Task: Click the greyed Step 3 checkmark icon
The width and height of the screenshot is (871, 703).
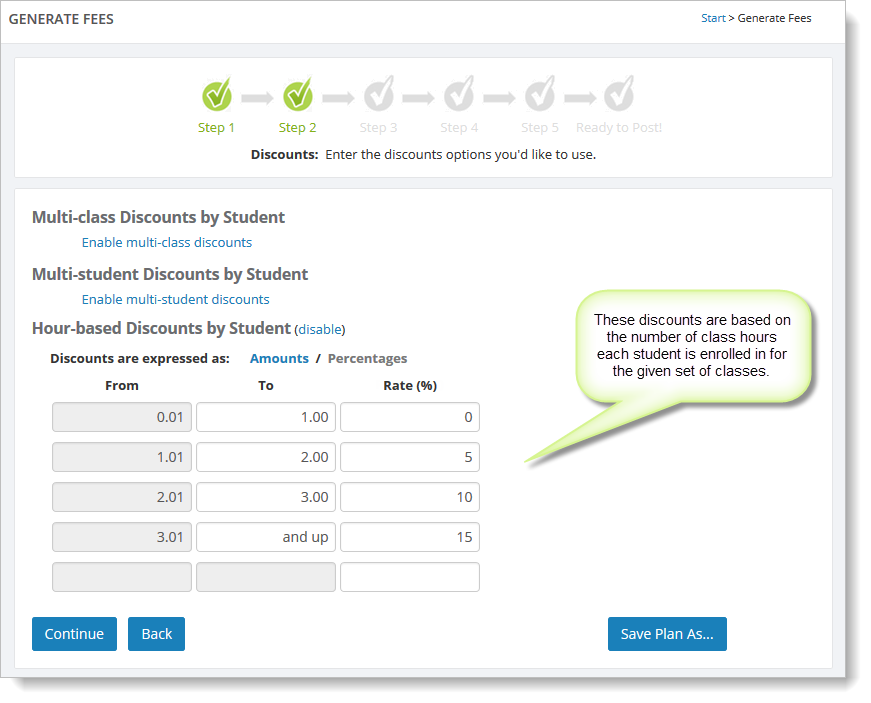Action: (x=379, y=94)
